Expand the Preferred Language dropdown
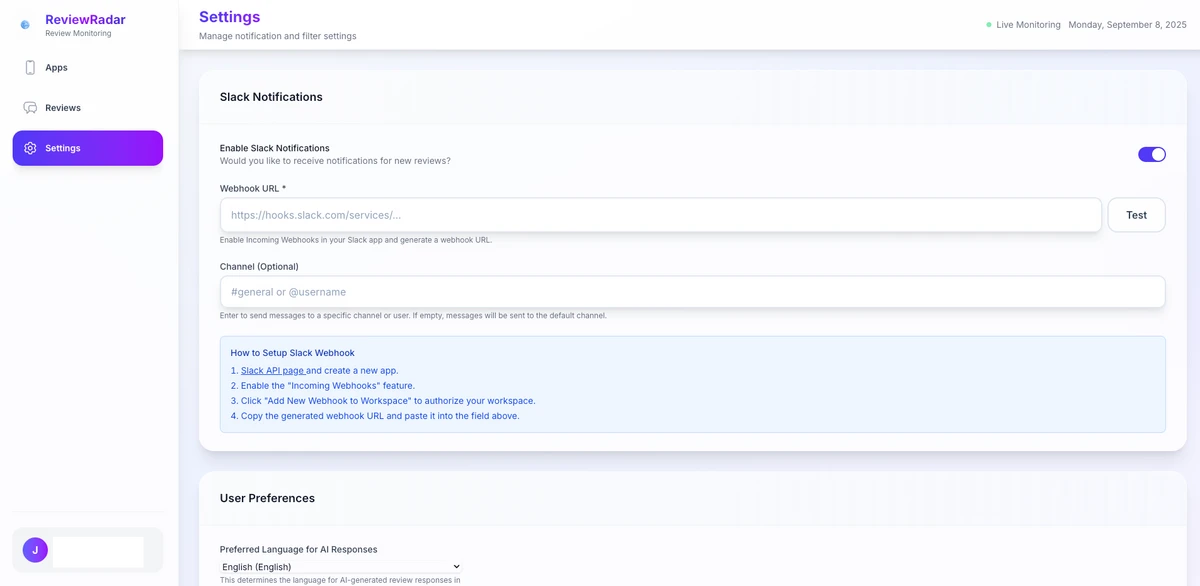The height and width of the screenshot is (586, 1200). coord(341,567)
